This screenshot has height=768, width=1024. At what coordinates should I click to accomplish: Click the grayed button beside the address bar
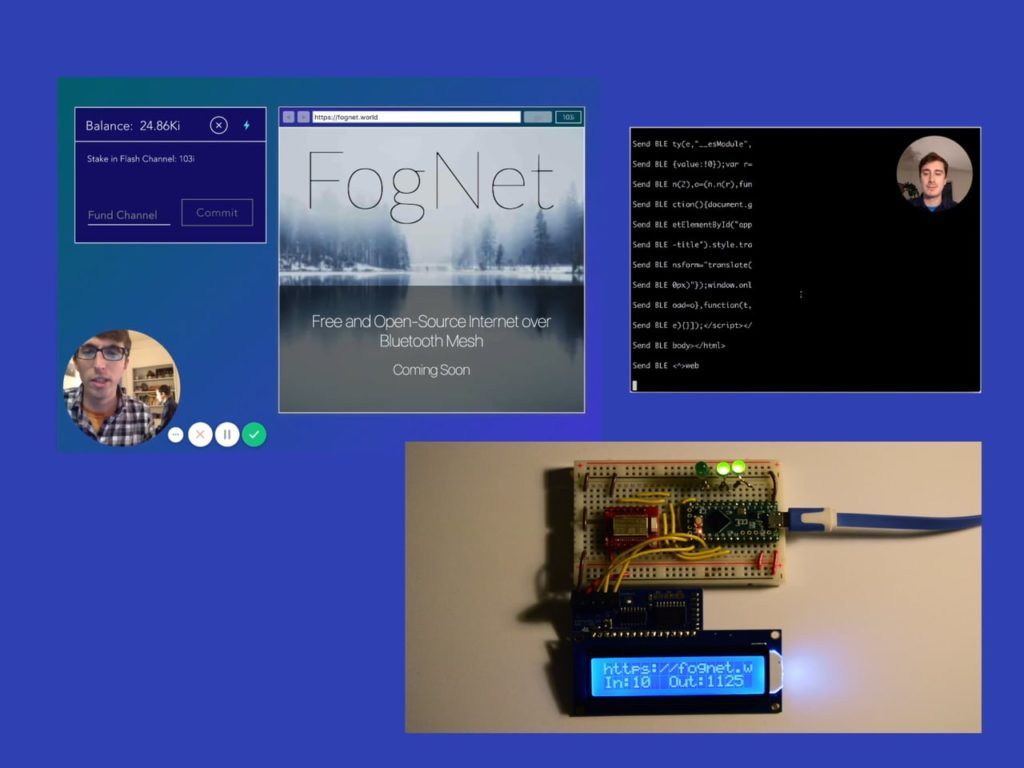pos(537,117)
